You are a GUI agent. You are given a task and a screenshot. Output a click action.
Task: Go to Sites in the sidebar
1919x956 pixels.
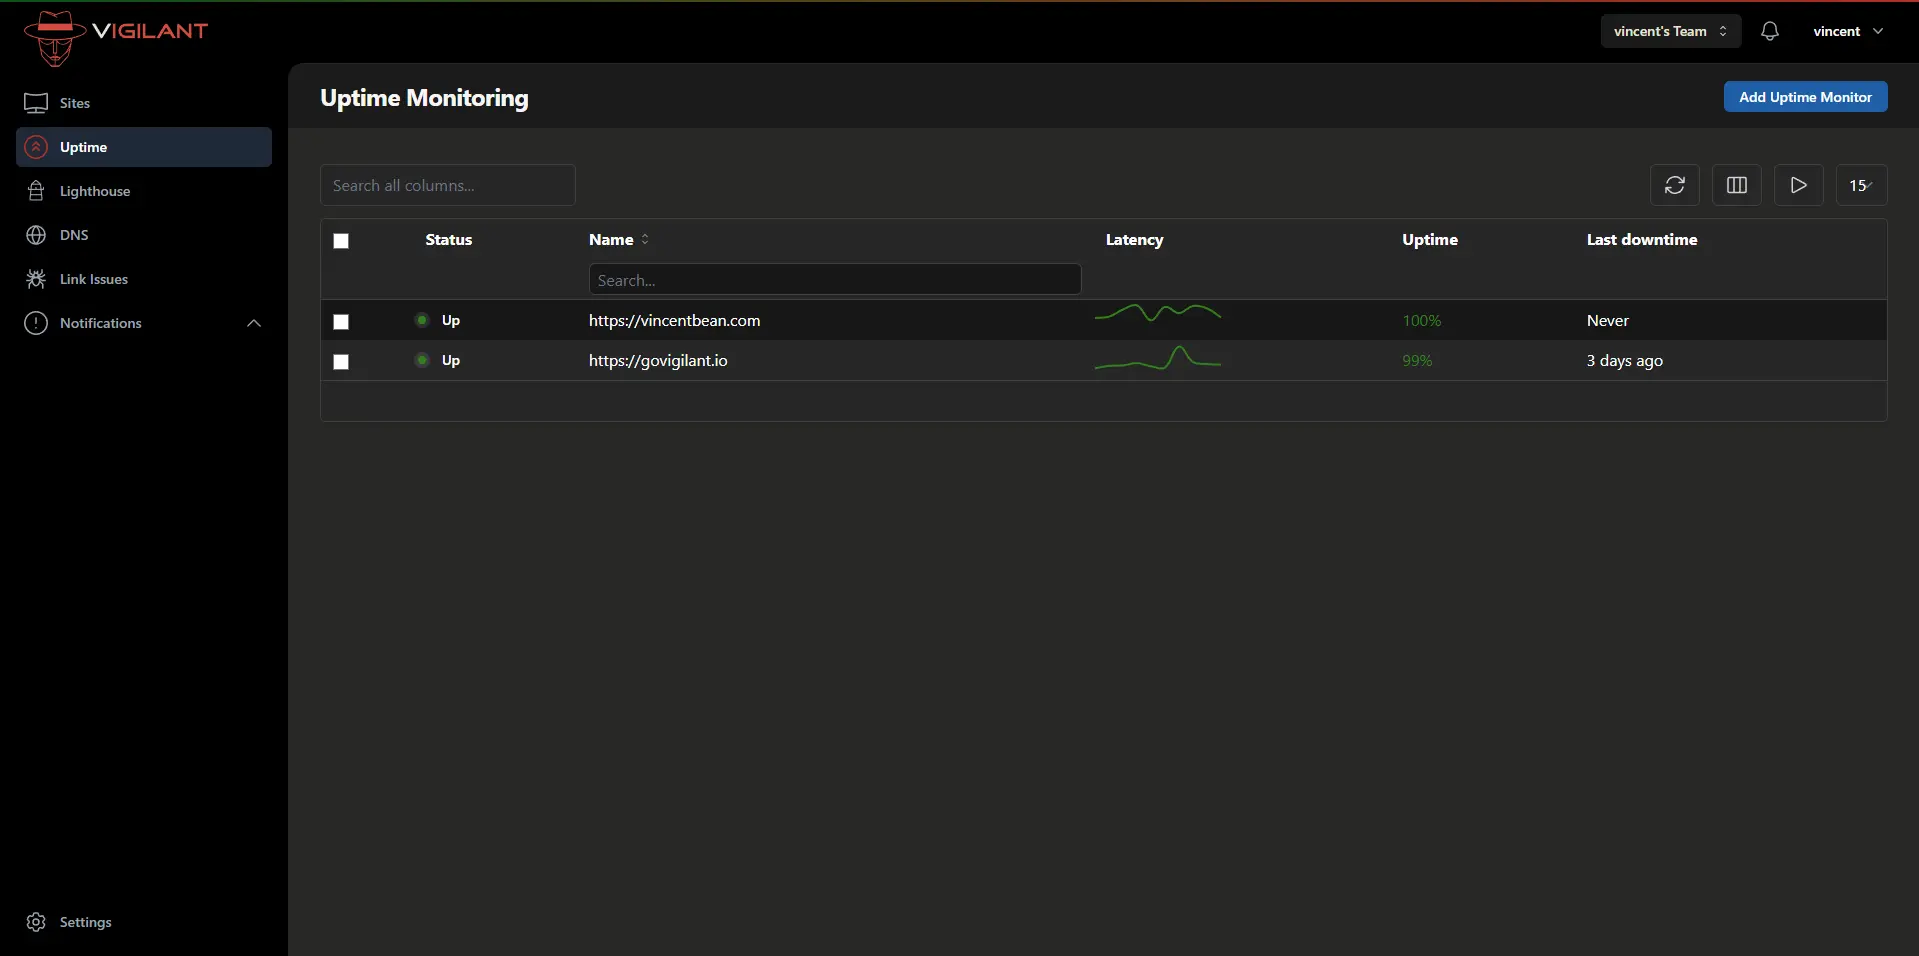click(144, 103)
